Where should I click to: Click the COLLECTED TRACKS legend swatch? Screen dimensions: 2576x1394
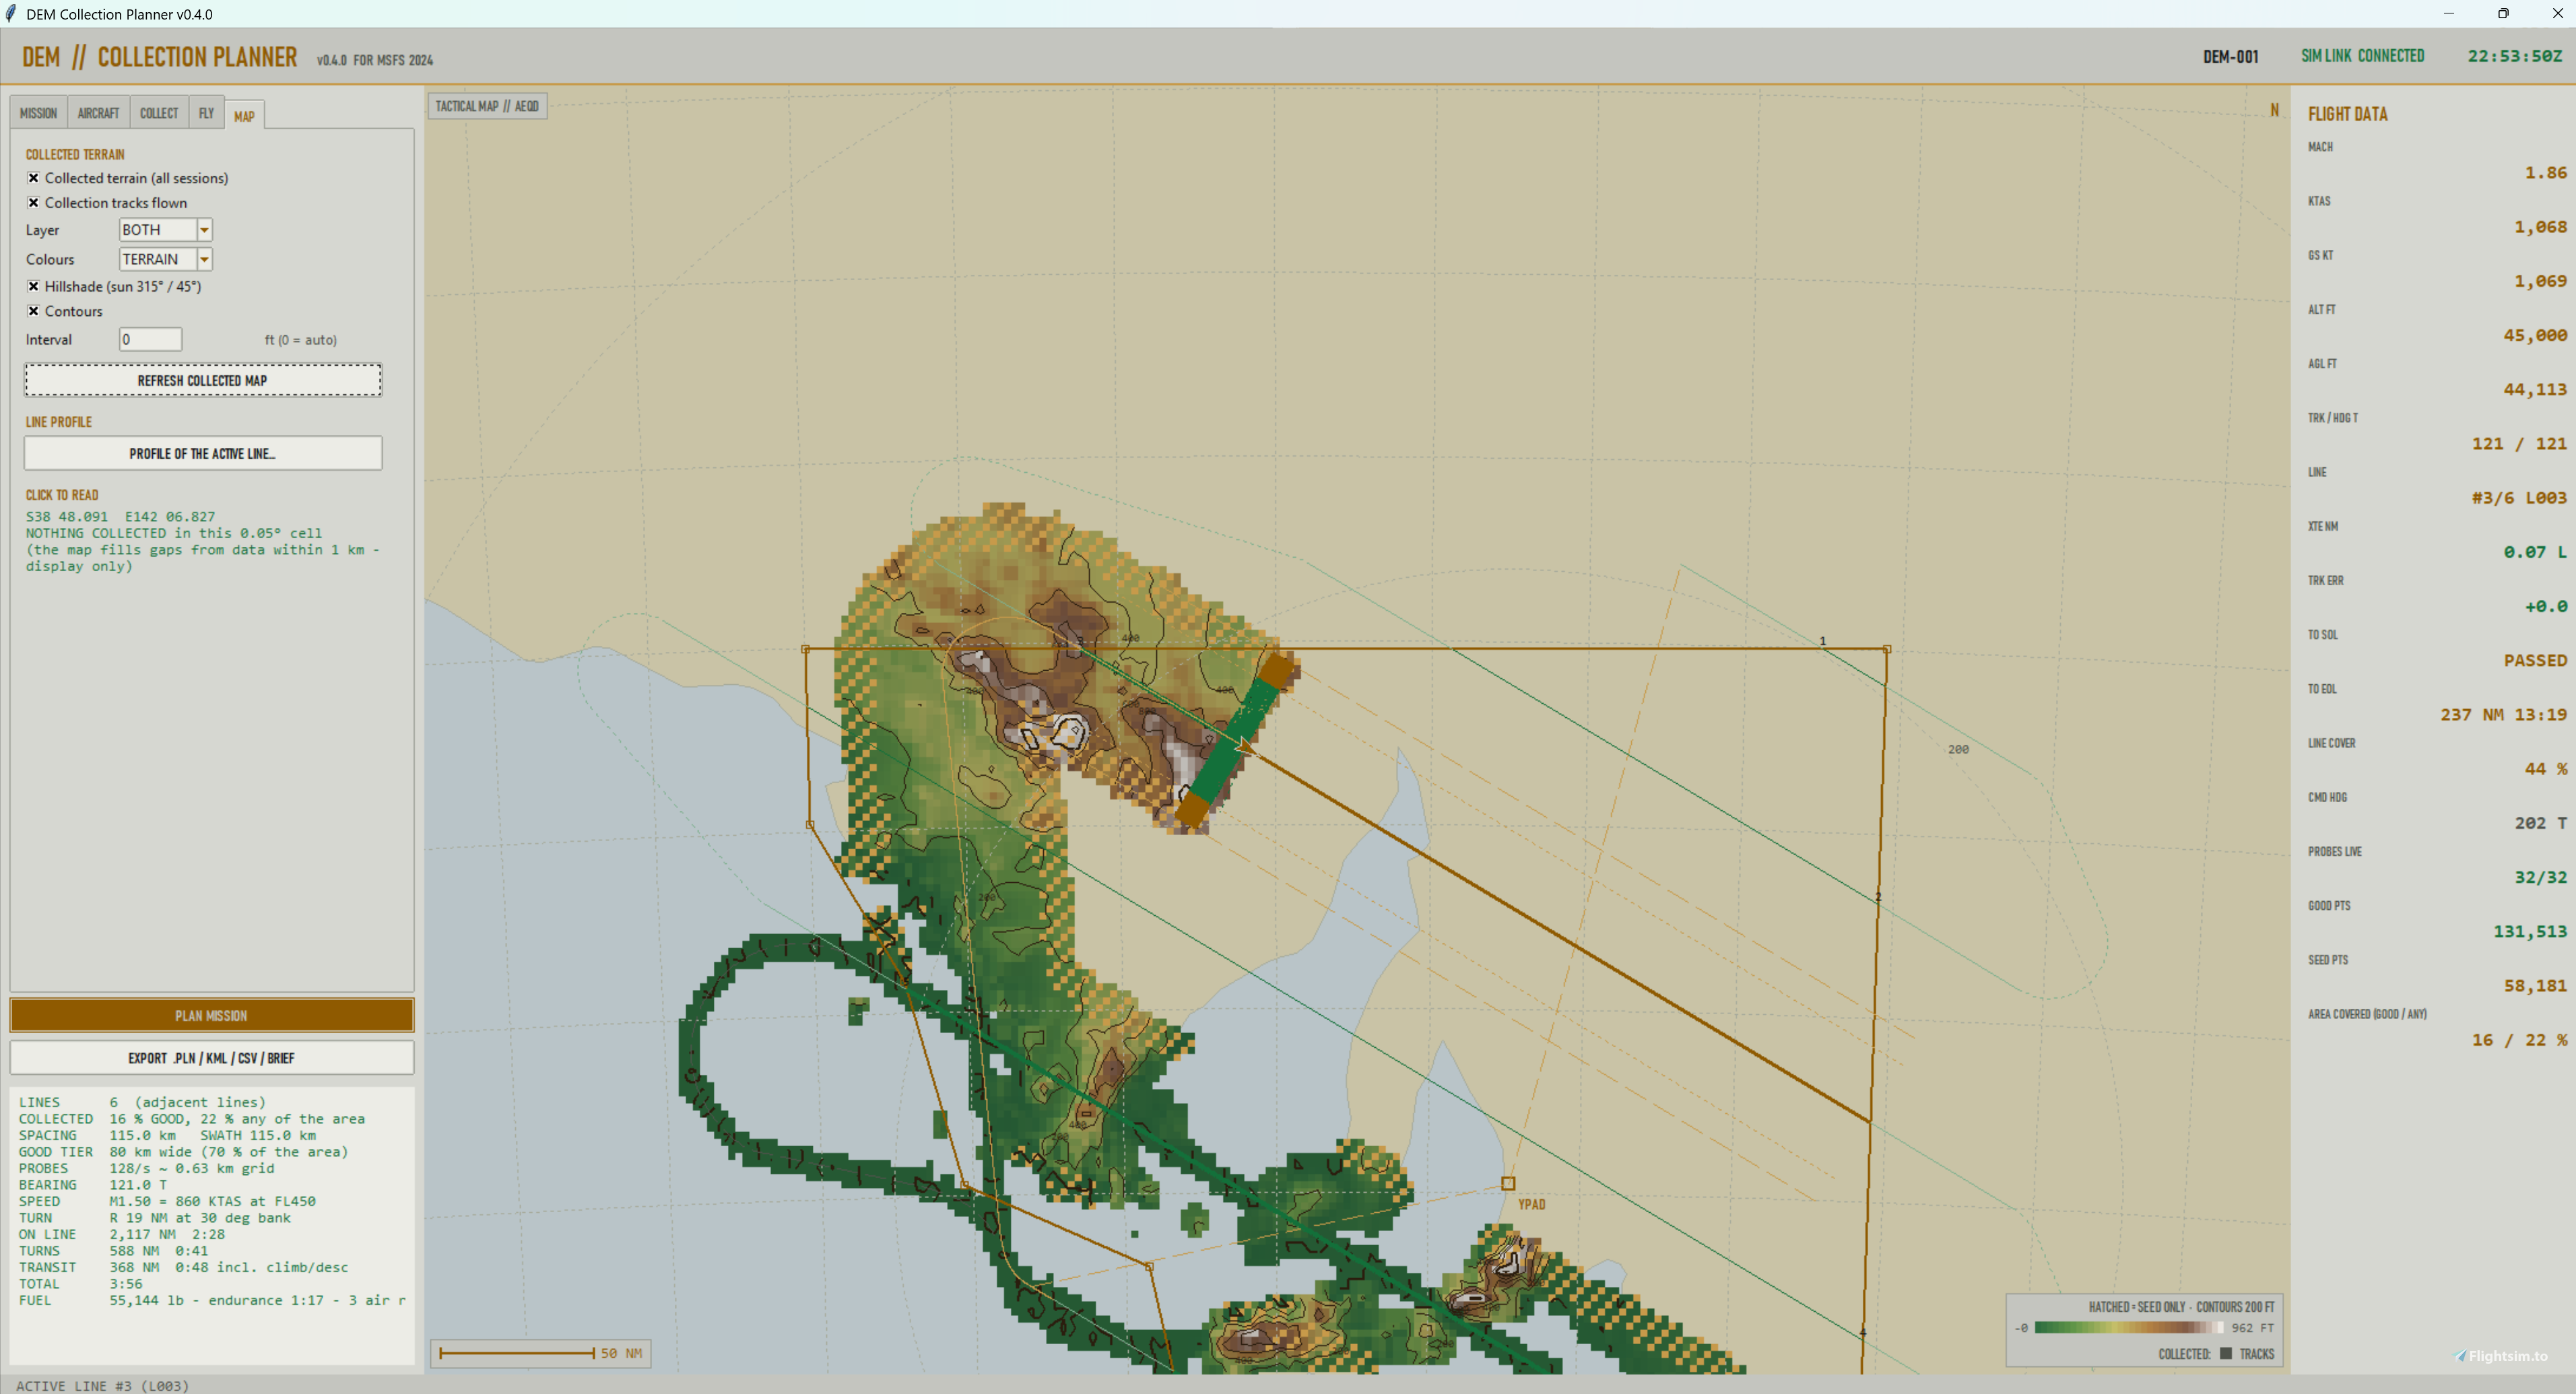pos(2226,1354)
